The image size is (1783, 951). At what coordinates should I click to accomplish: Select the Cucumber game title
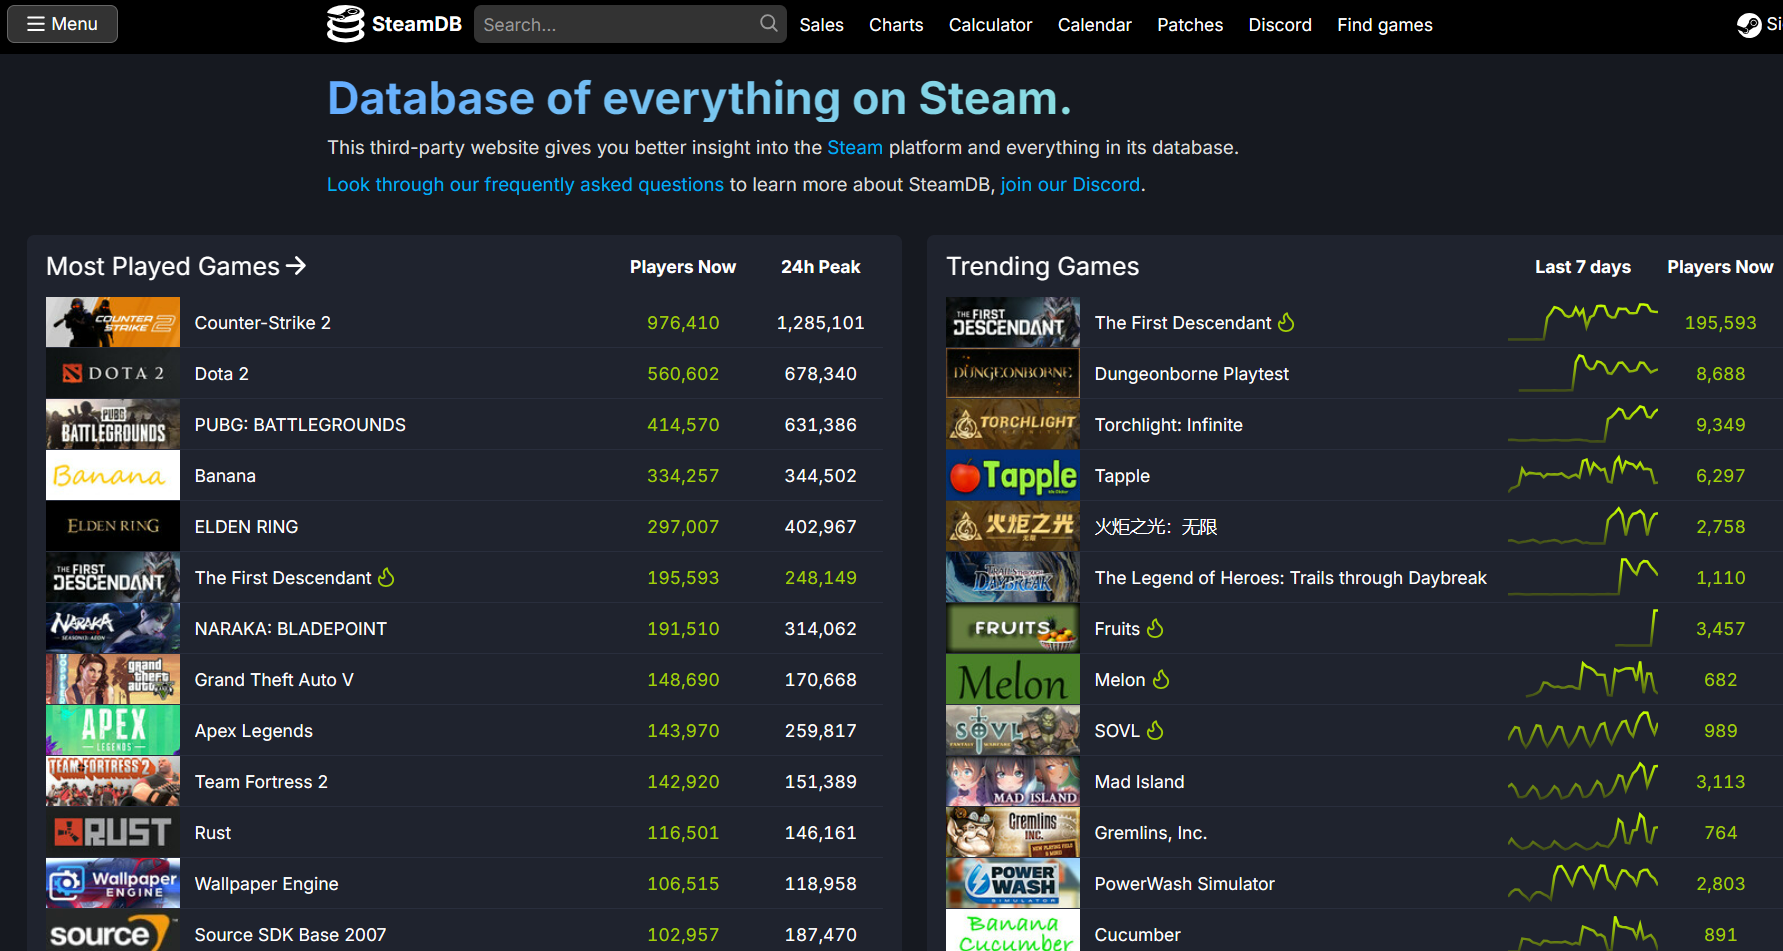(1137, 935)
